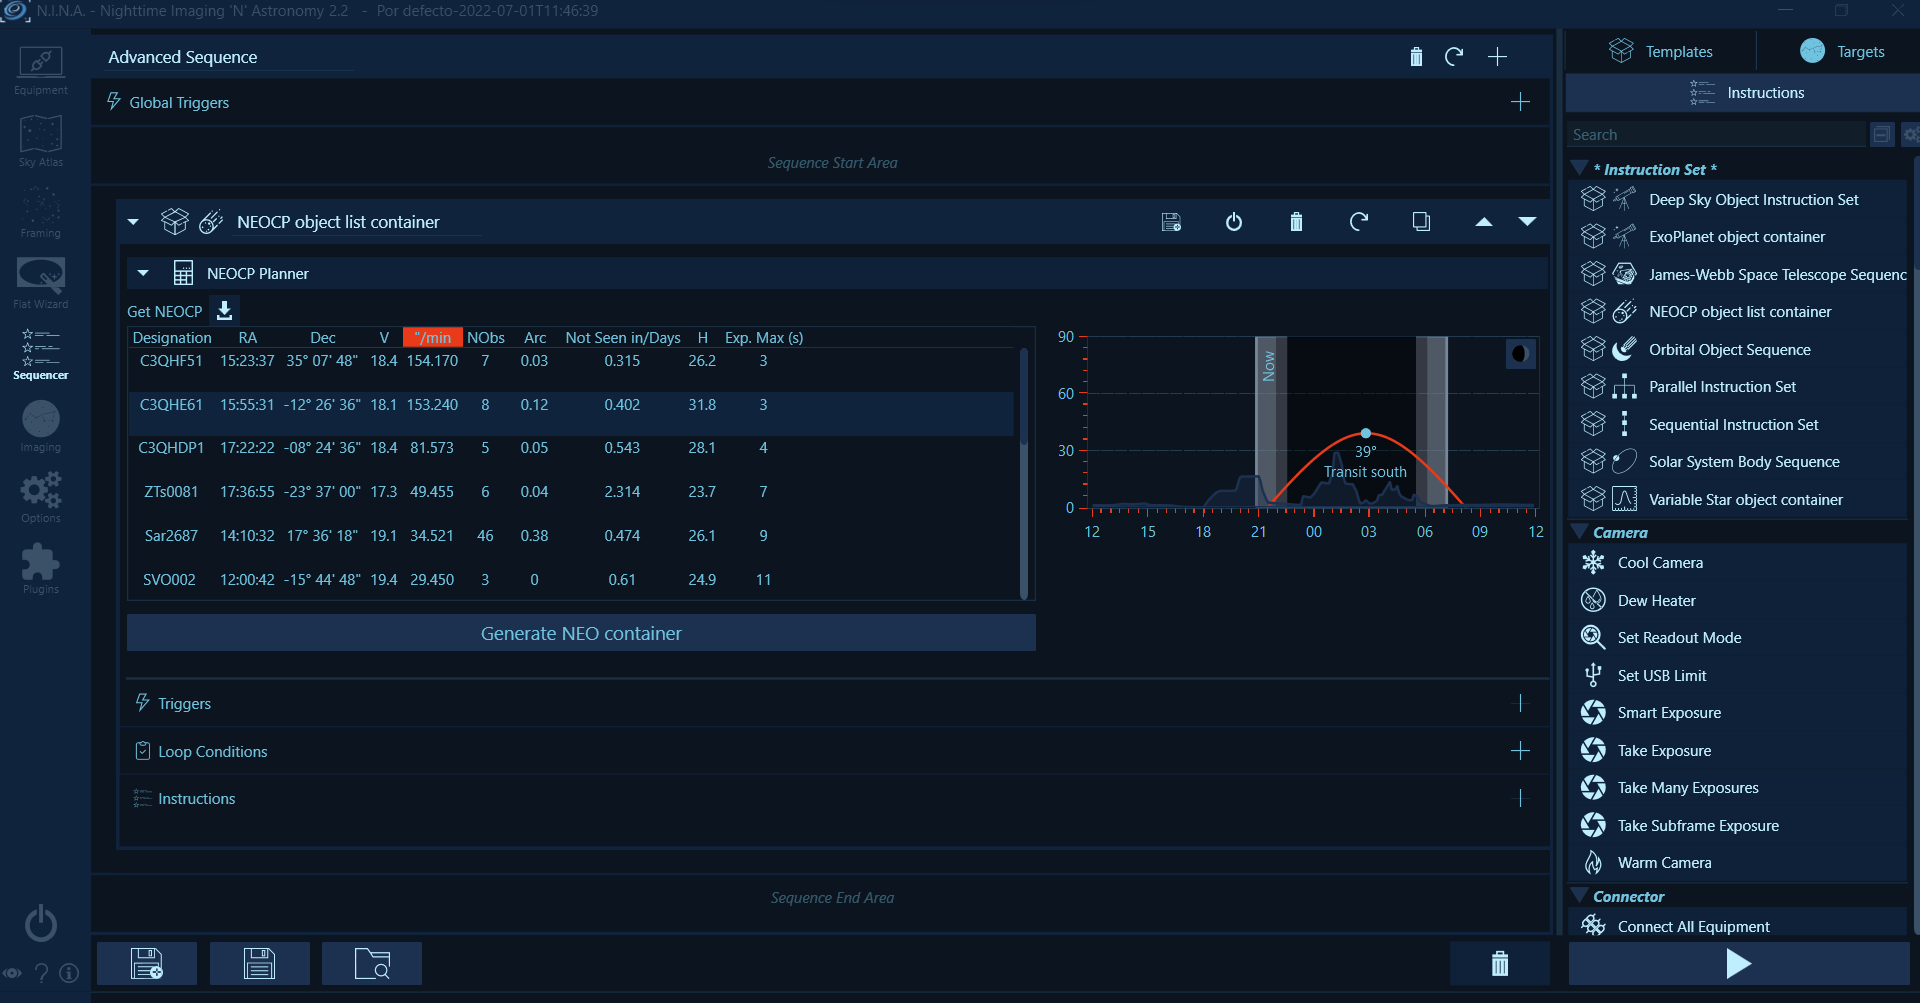Delete the NEOCP object list container
The height and width of the screenshot is (1003, 1920).
tap(1296, 222)
